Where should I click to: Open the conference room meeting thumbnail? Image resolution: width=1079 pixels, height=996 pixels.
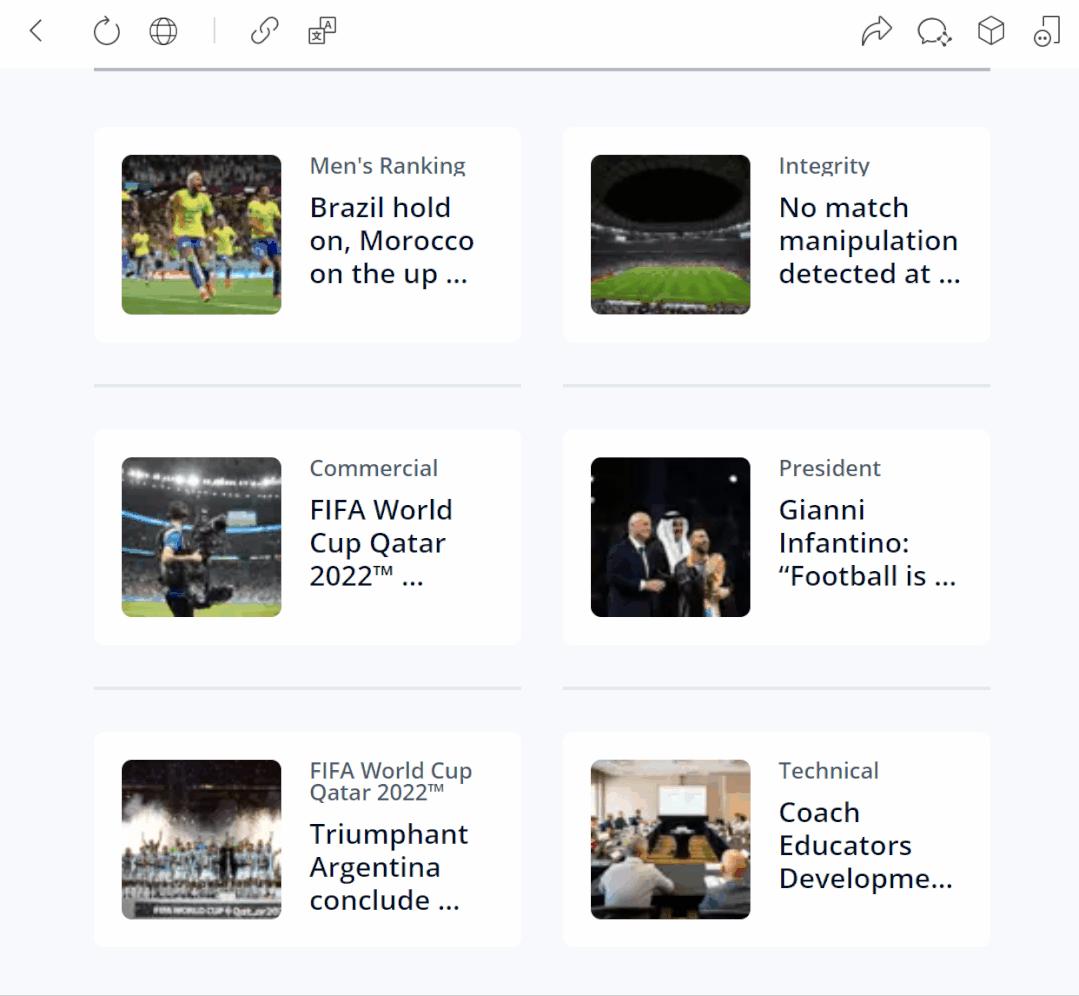pos(670,839)
